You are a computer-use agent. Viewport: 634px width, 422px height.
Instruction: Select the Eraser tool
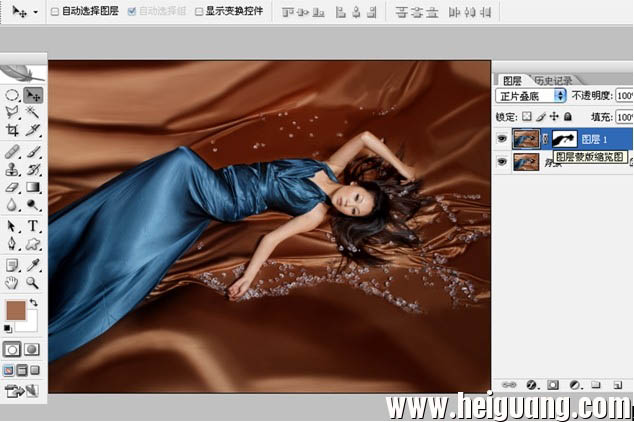tap(12, 188)
